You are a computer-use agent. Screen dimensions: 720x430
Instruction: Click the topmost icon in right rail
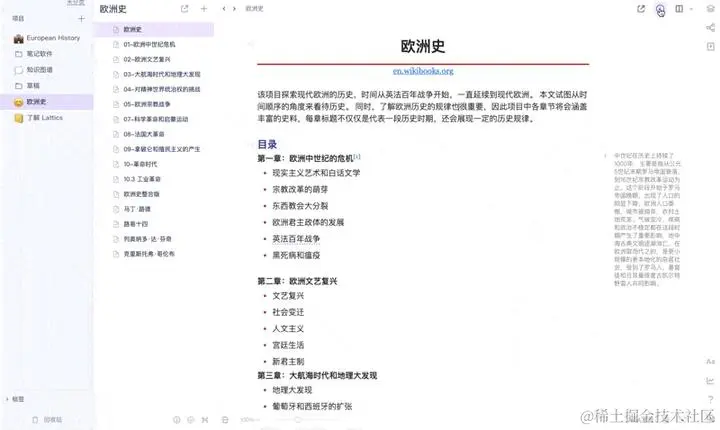[x=710, y=9]
